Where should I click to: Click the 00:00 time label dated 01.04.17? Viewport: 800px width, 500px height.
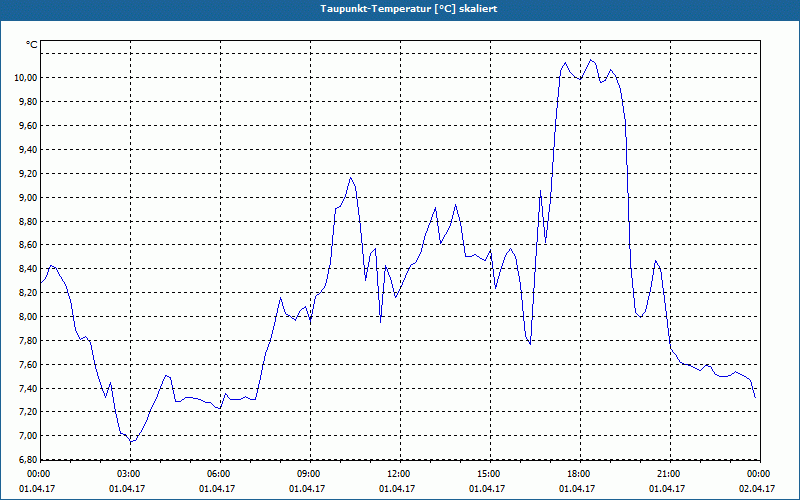pos(38,474)
